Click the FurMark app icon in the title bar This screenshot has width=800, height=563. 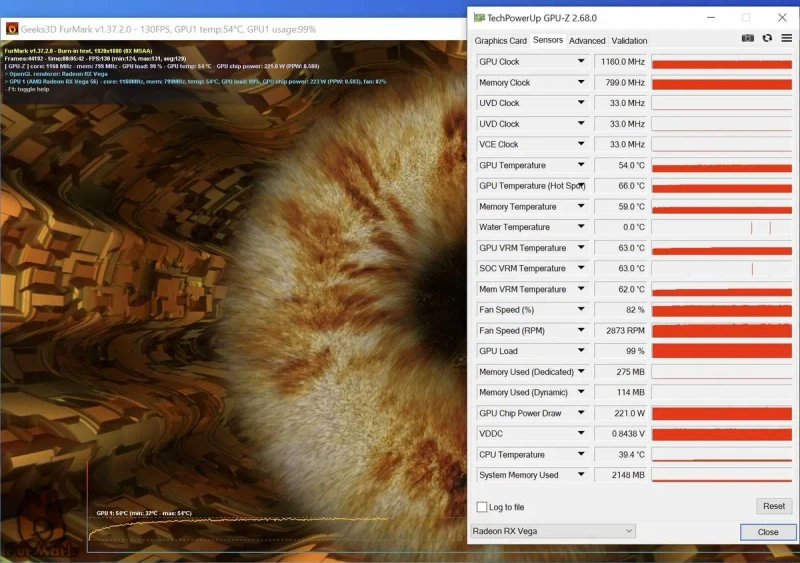[12, 29]
